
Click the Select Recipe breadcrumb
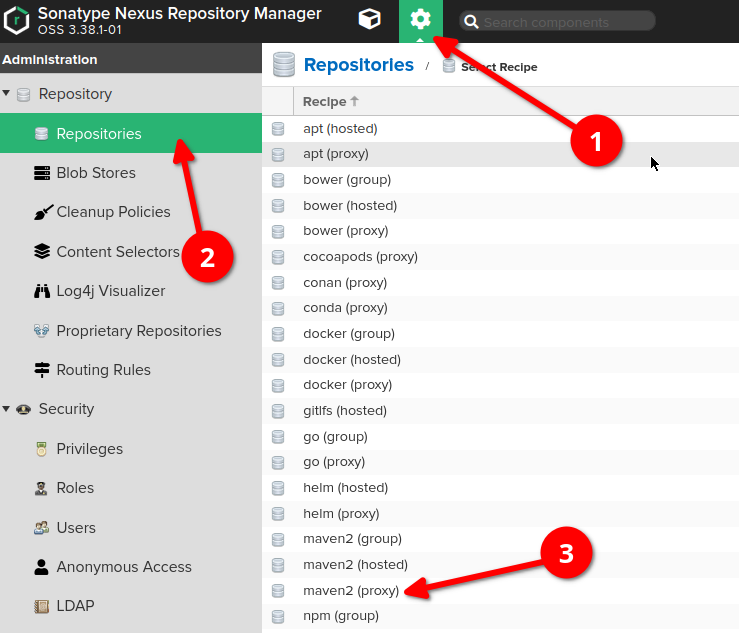coord(499,67)
